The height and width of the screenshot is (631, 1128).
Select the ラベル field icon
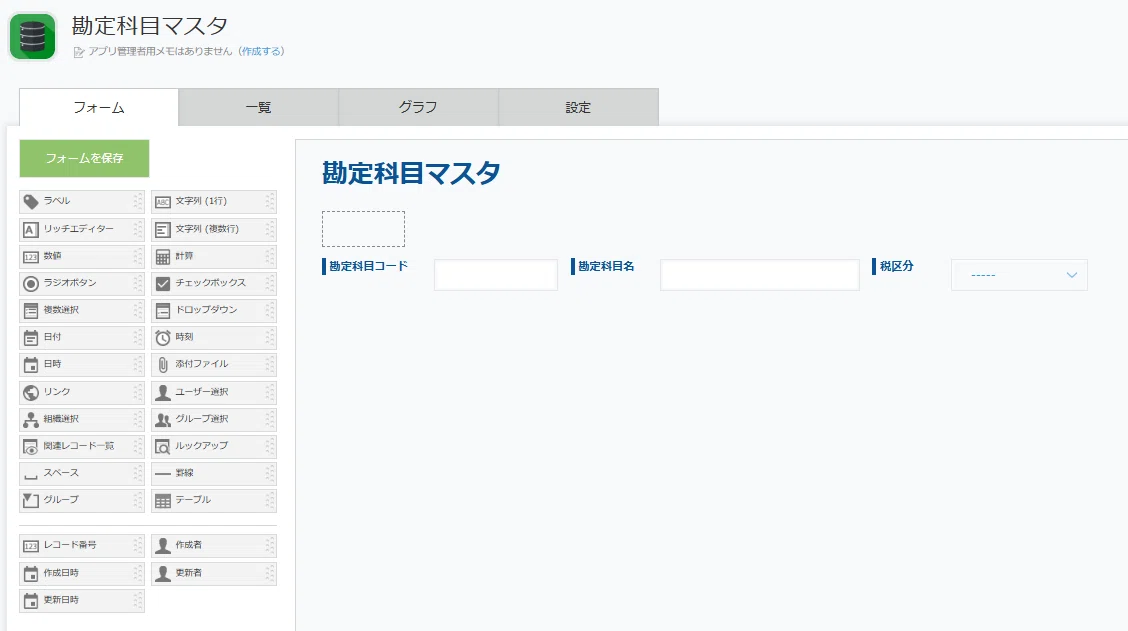tap(30, 201)
